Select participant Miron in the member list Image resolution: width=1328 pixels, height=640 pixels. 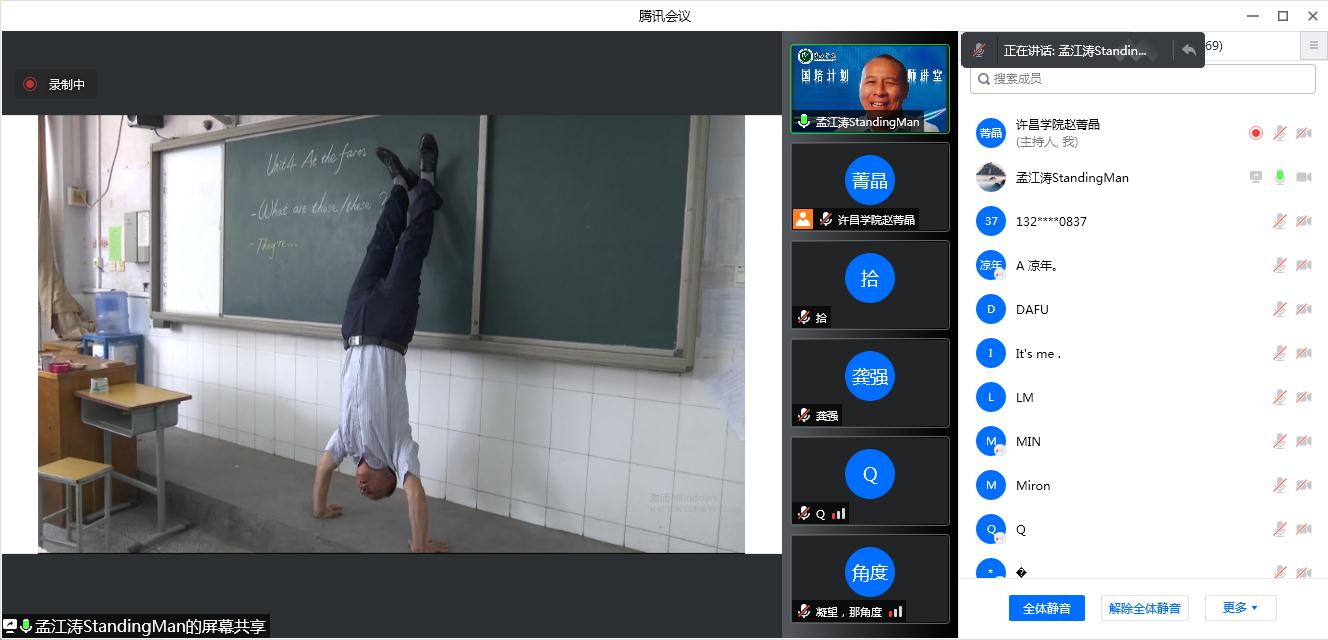pos(1033,485)
